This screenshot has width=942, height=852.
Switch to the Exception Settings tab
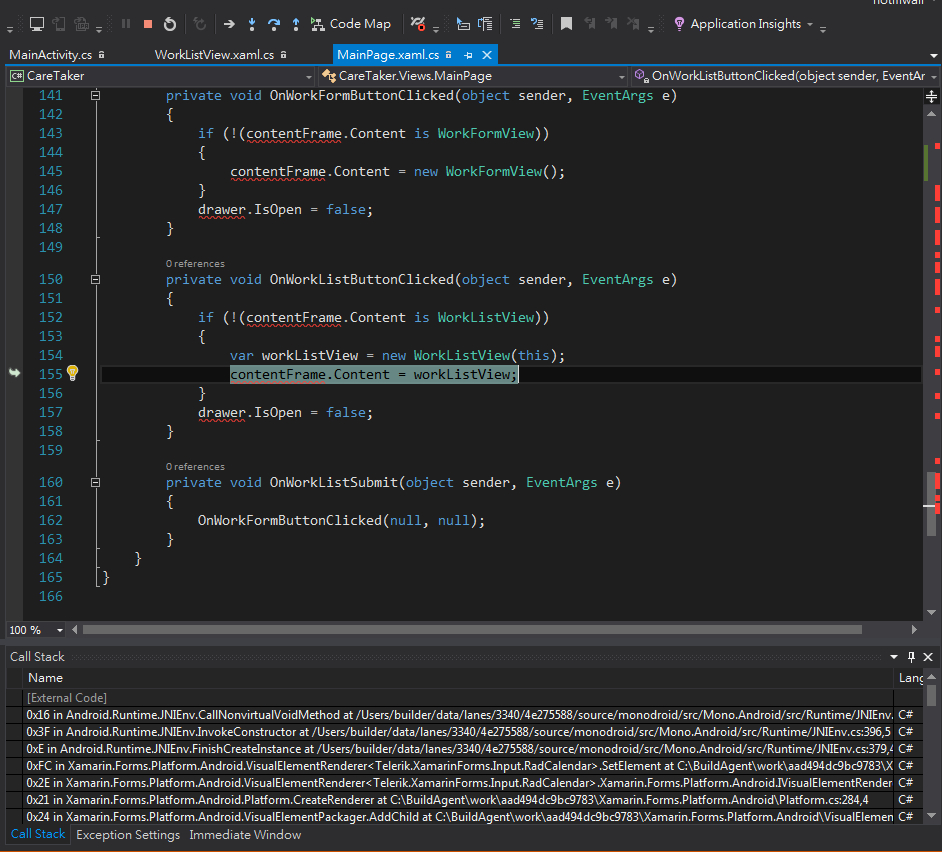pos(128,834)
